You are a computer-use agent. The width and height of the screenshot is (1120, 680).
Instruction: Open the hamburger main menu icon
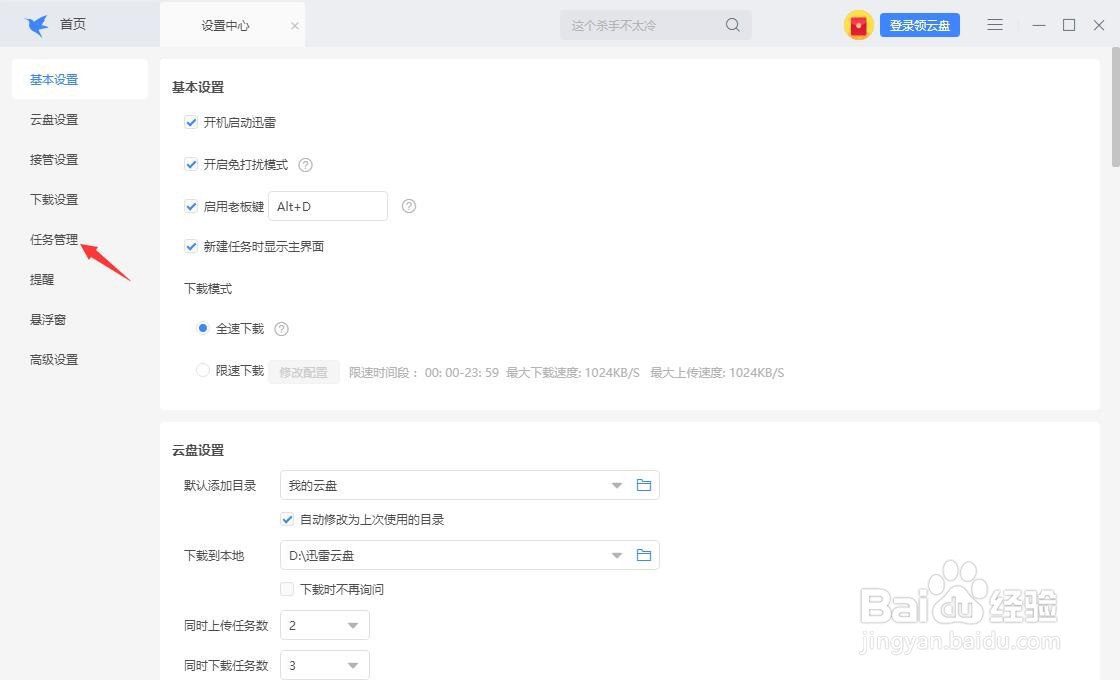995,25
